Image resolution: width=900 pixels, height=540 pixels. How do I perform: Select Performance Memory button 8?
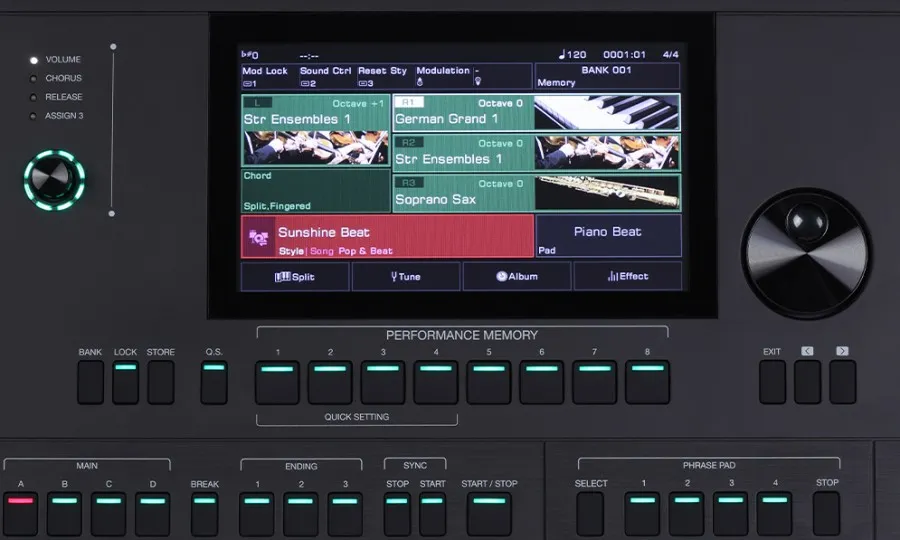click(x=647, y=382)
